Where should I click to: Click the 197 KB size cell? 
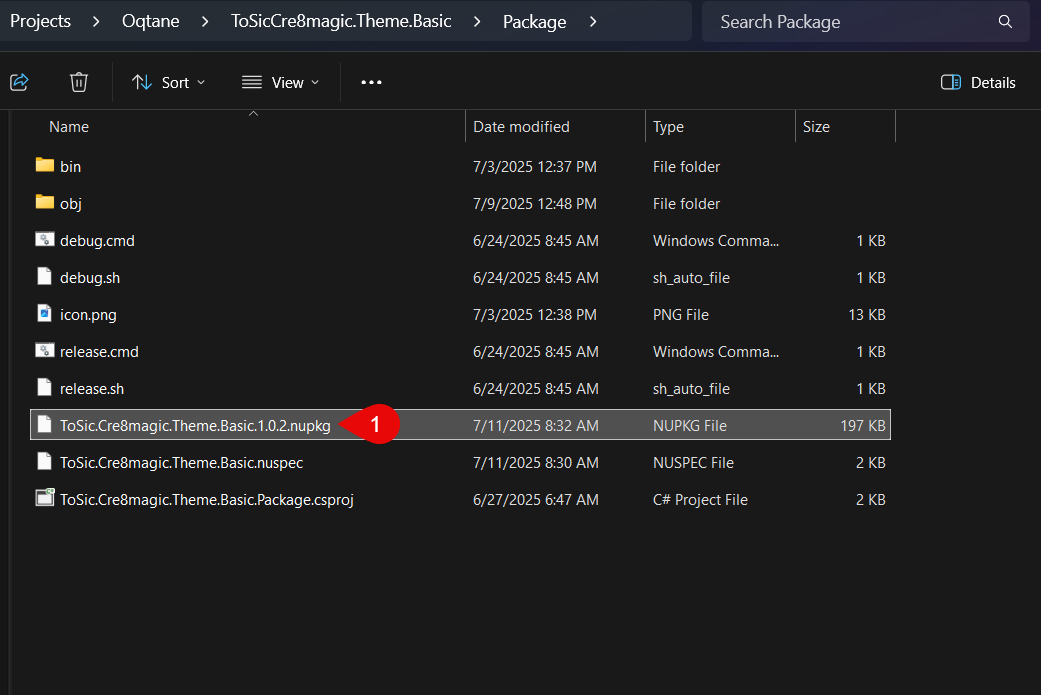862,425
